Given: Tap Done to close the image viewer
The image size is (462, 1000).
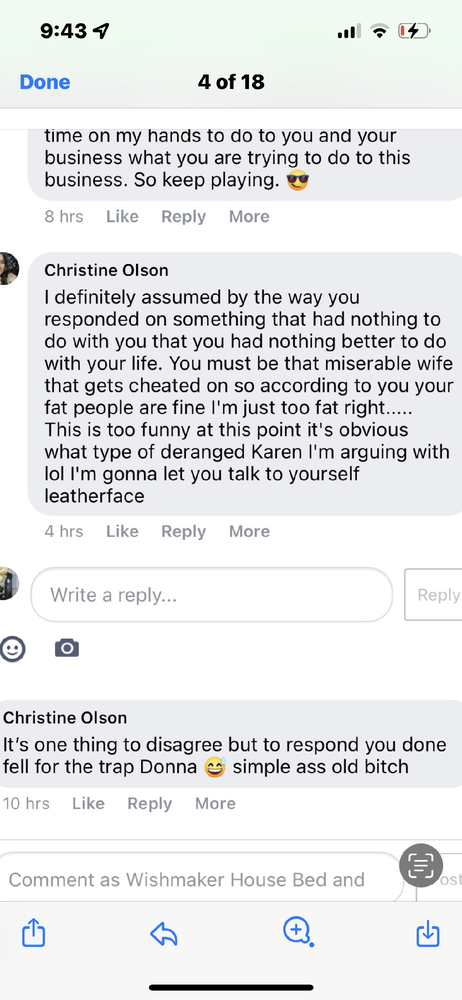Looking at the screenshot, I should pos(45,82).
